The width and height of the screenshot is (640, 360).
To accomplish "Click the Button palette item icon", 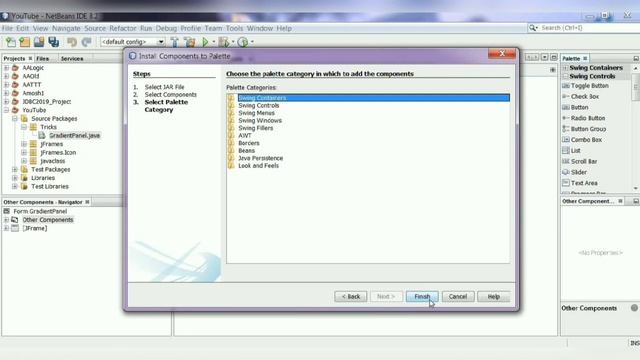I will (x=566, y=107).
